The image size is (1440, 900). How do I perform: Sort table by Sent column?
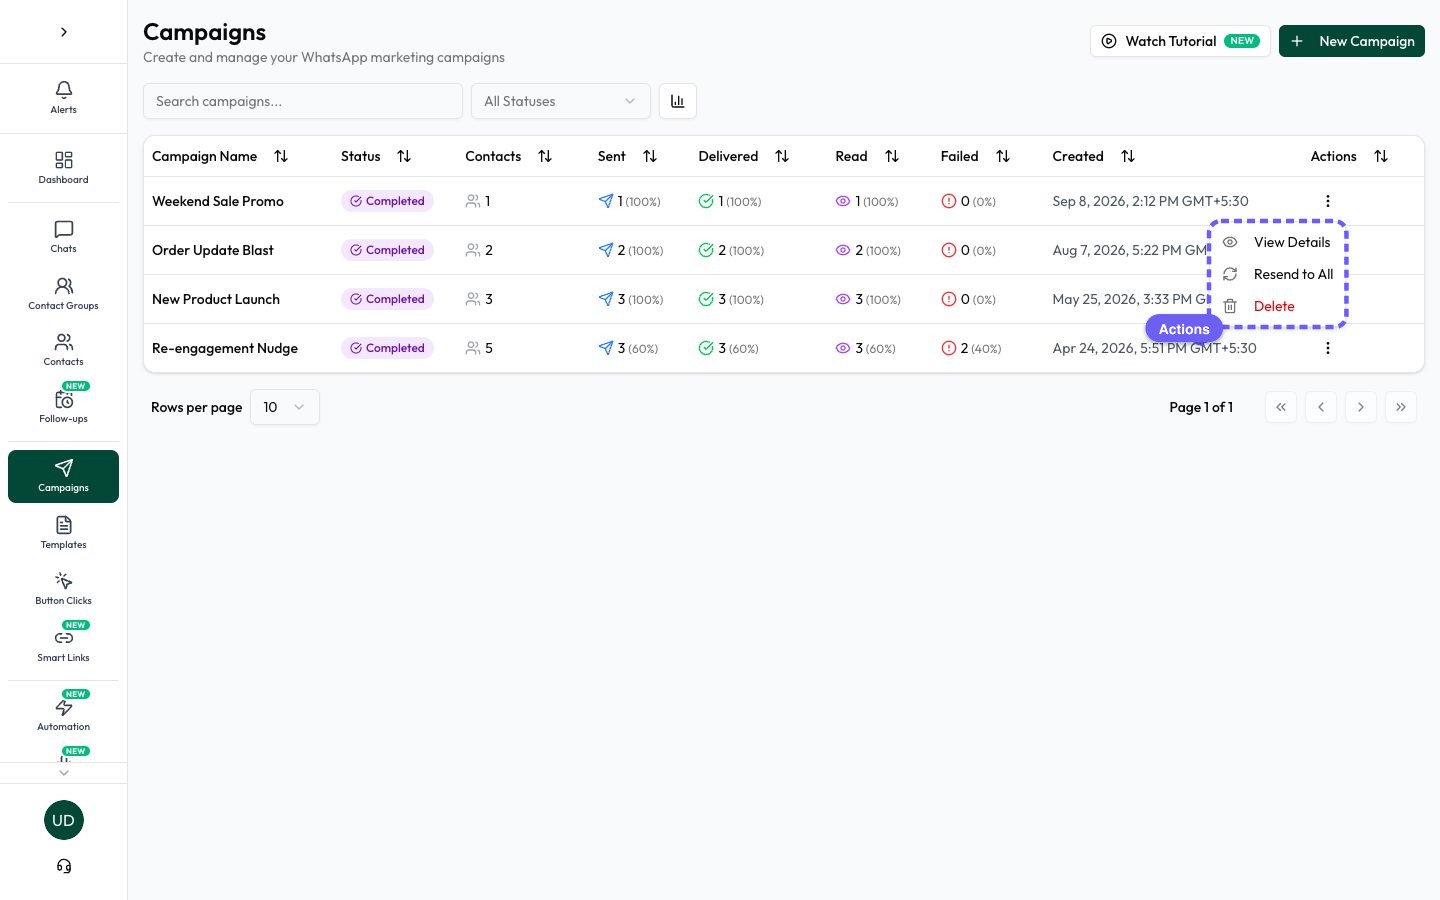(627, 156)
